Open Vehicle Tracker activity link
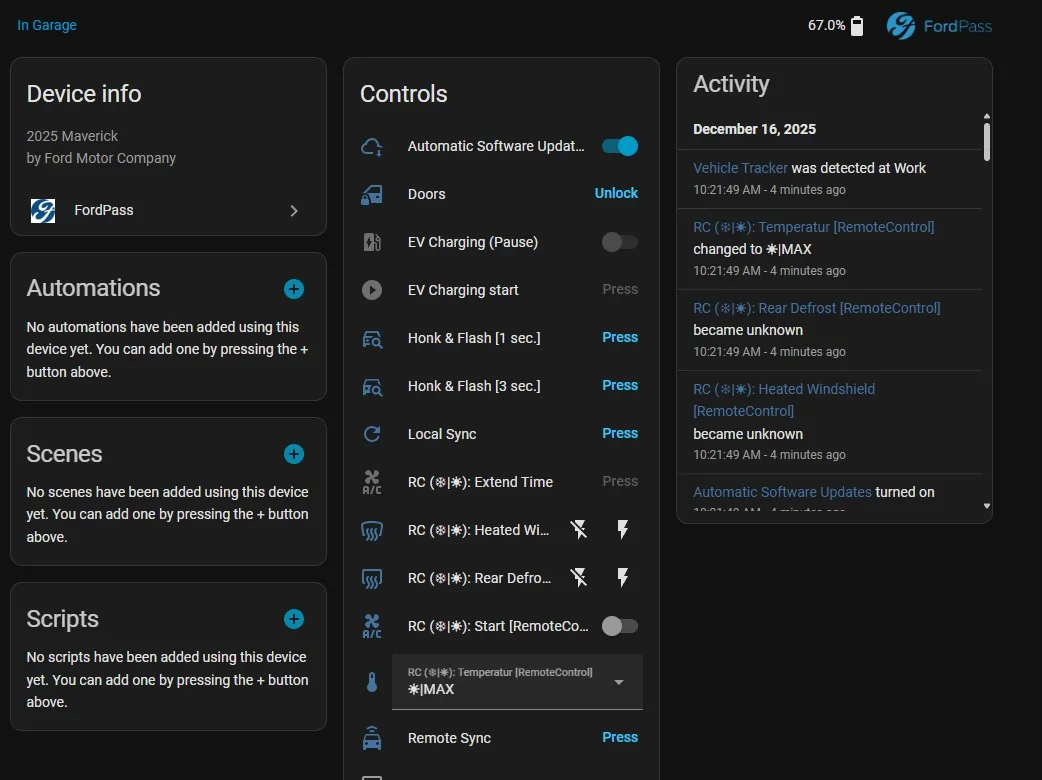This screenshot has height=780, width=1042. [x=740, y=168]
